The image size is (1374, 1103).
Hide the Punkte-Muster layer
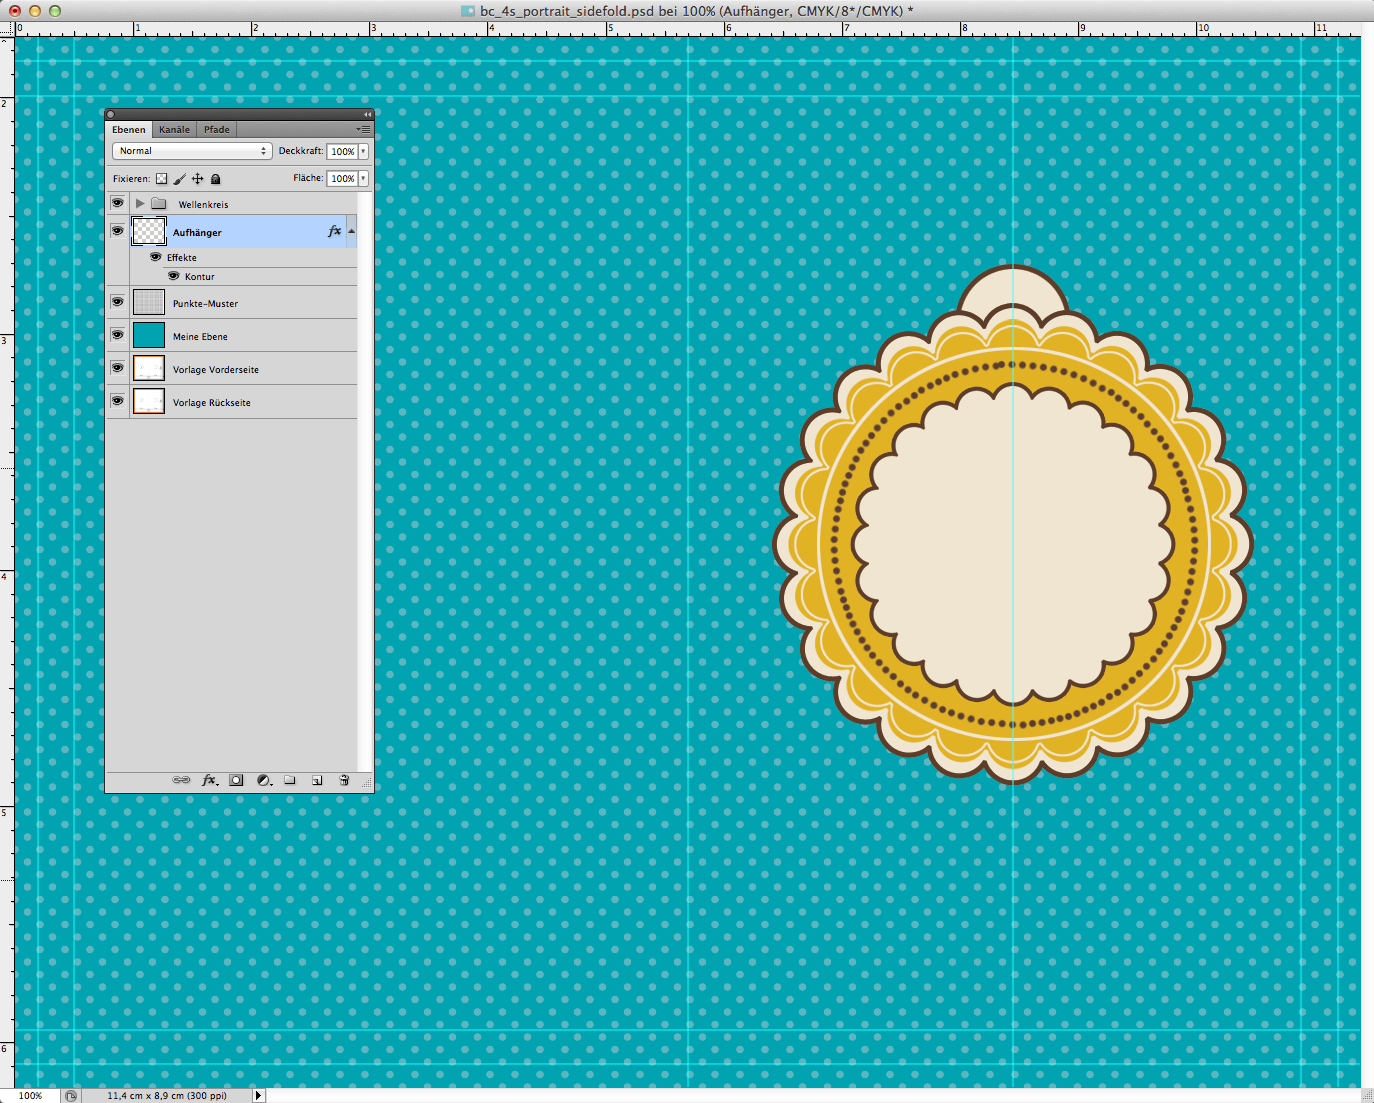coord(117,302)
